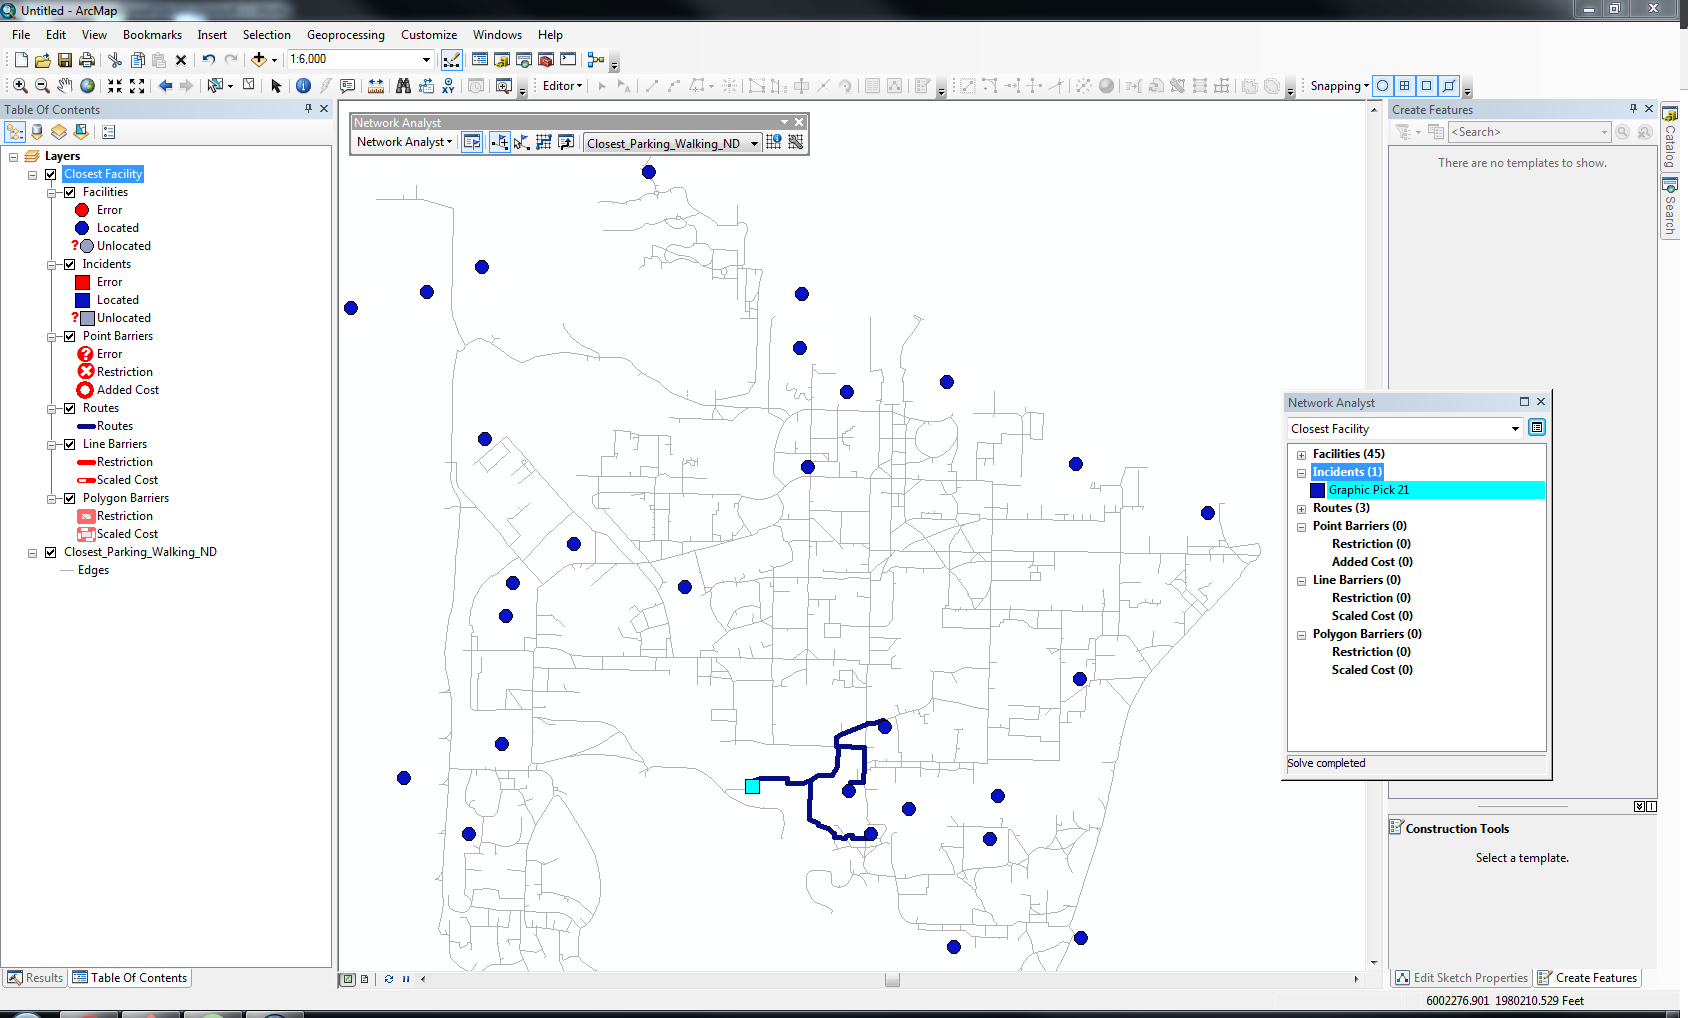Open the Geoprocessing menu

coord(345,35)
